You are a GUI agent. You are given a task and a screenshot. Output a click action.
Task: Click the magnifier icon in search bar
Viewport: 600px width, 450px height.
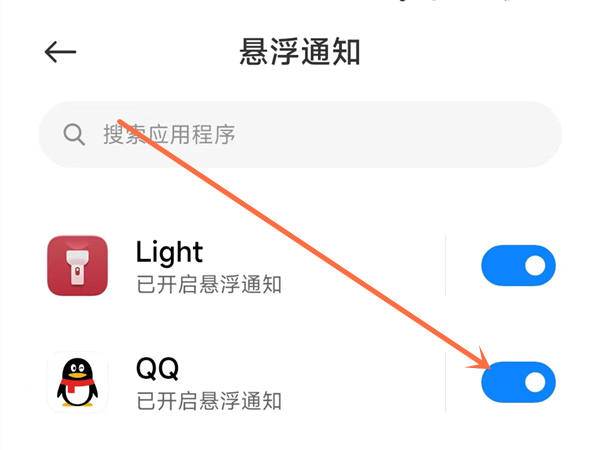point(74,134)
